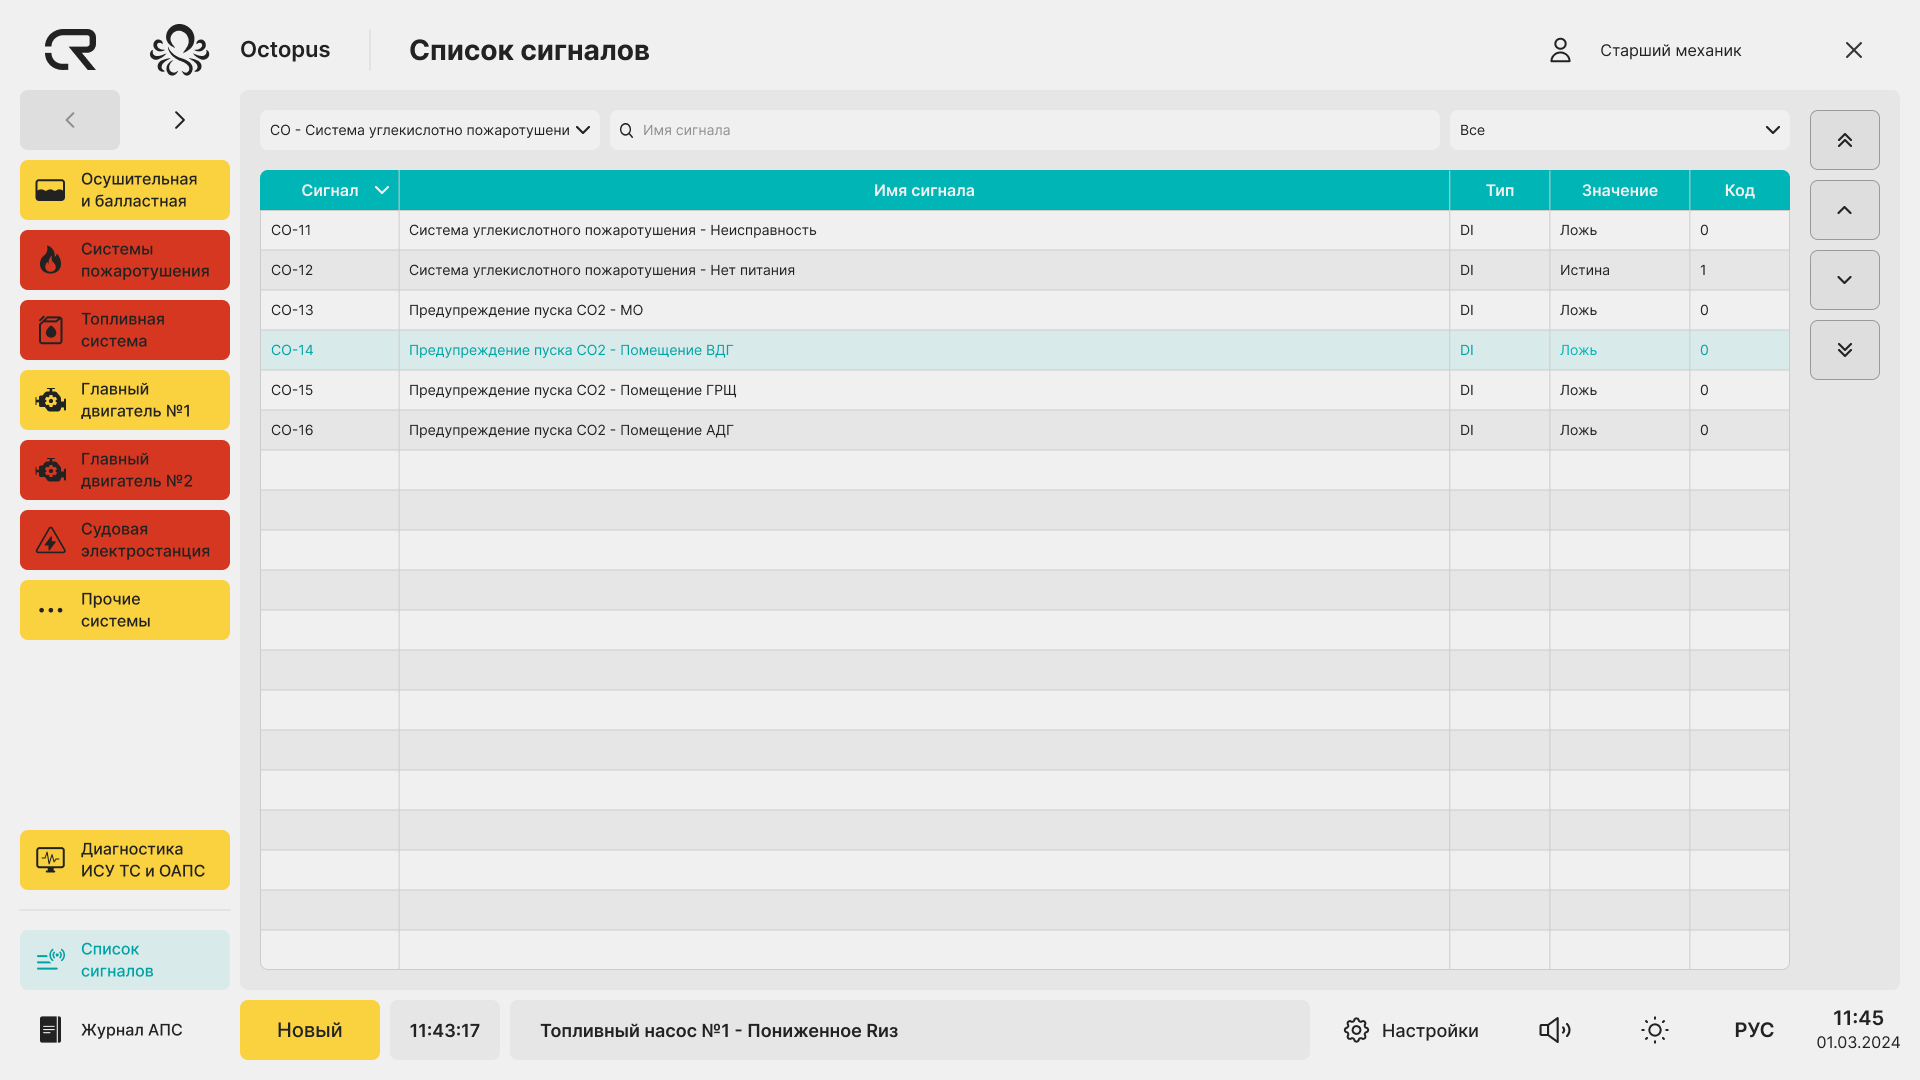This screenshot has height=1080, width=1920.
Task: Click the yellow Новый alarm button
Action: [310, 1030]
